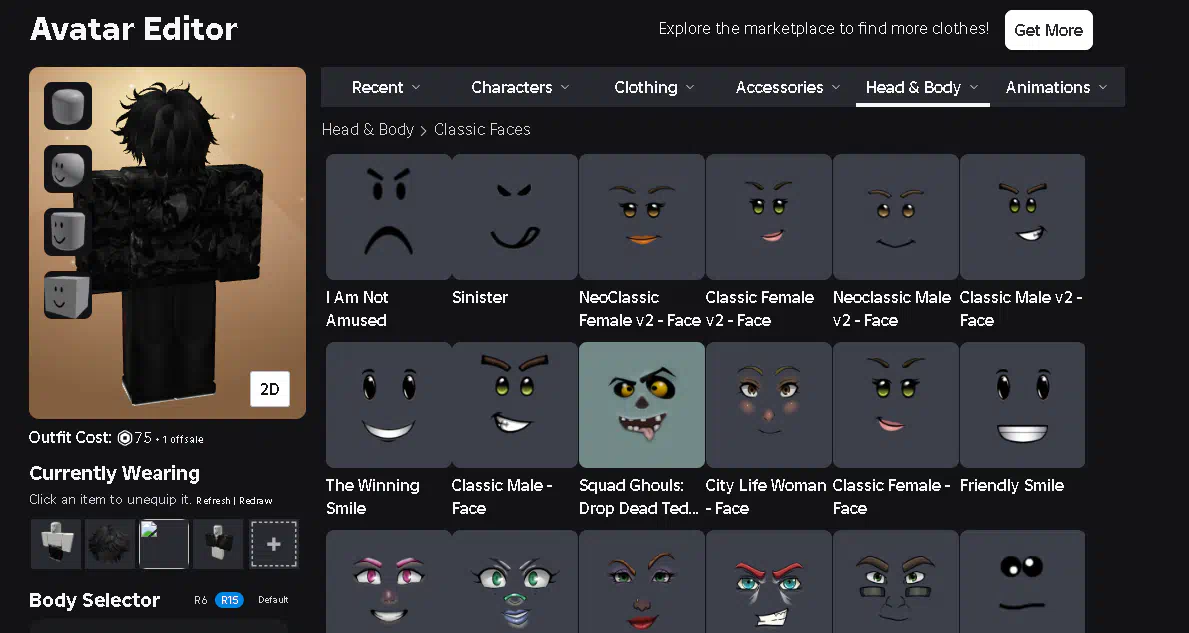Select the square box head icon
Image resolution: width=1189 pixels, height=633 pixels.
(x=68, y=295)
